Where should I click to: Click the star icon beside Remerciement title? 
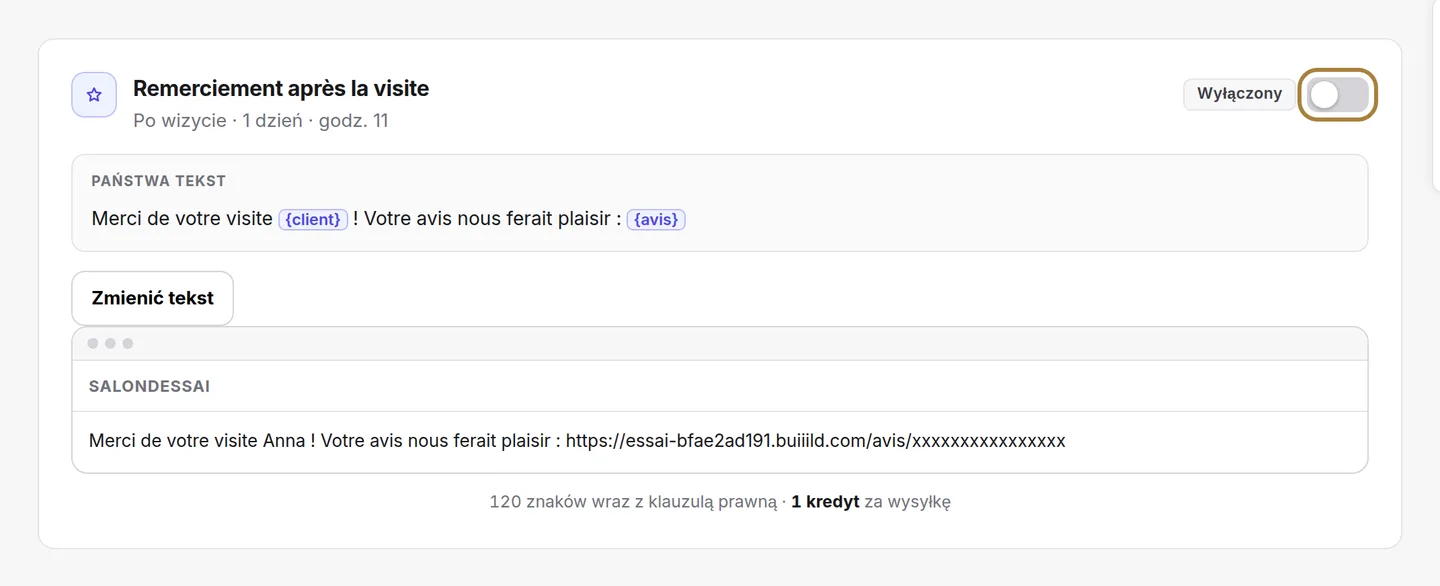pyautogui.click(x=94, y=95)
